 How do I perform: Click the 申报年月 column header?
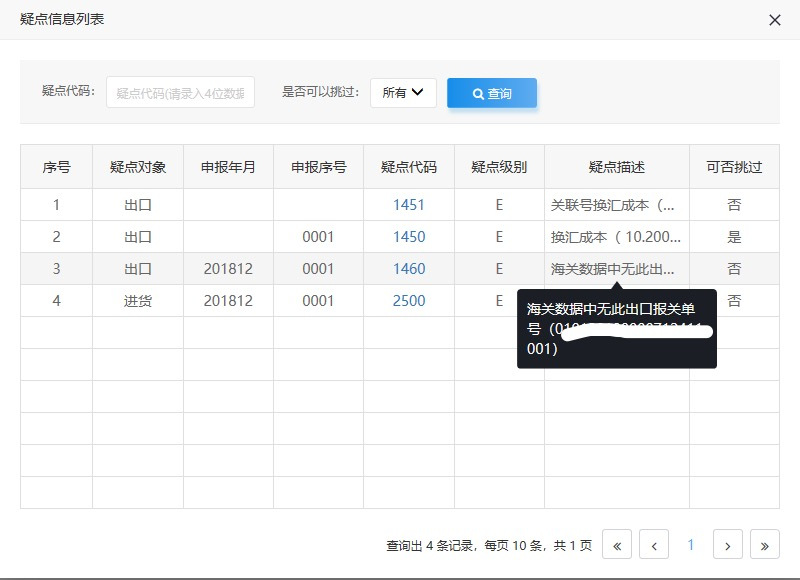[228, 167]
